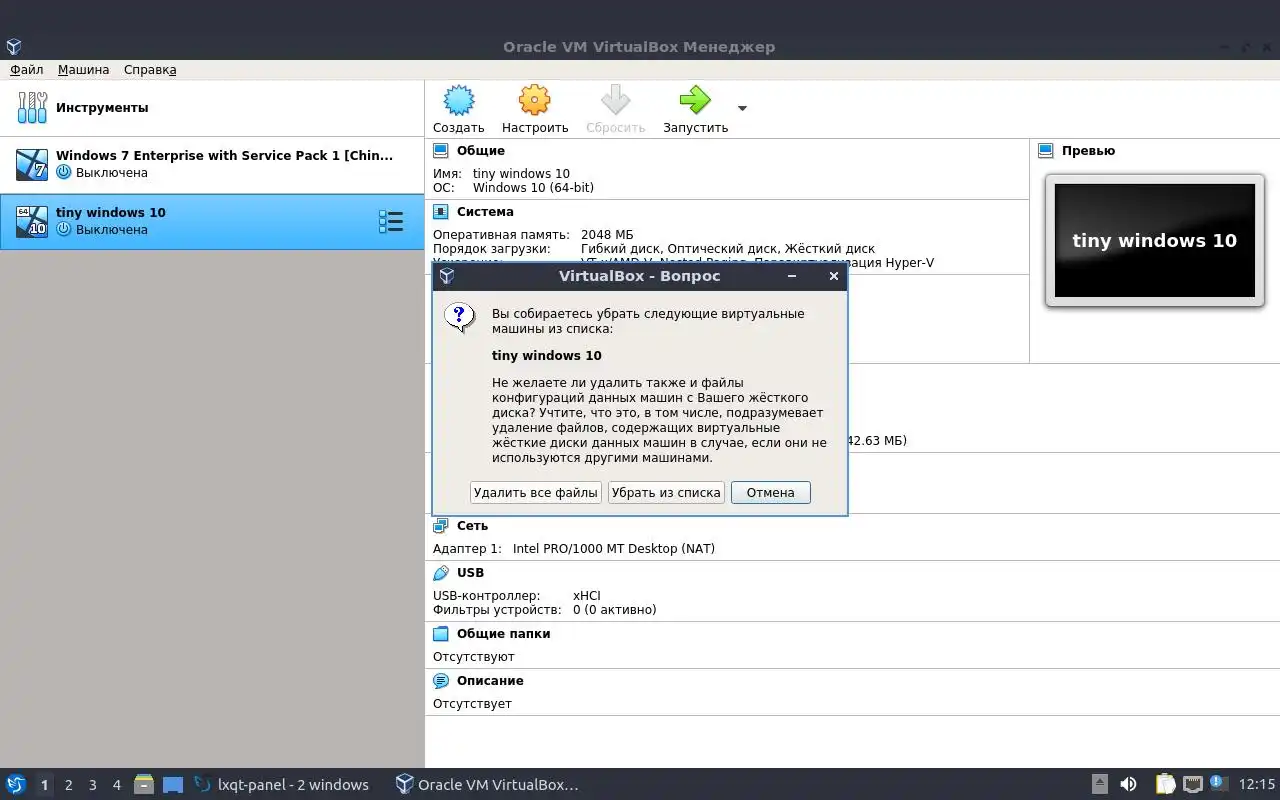Close the VirtualBox - Вопрос dialog
This screenshot has height=800, width=1280.
click(834, 276)
